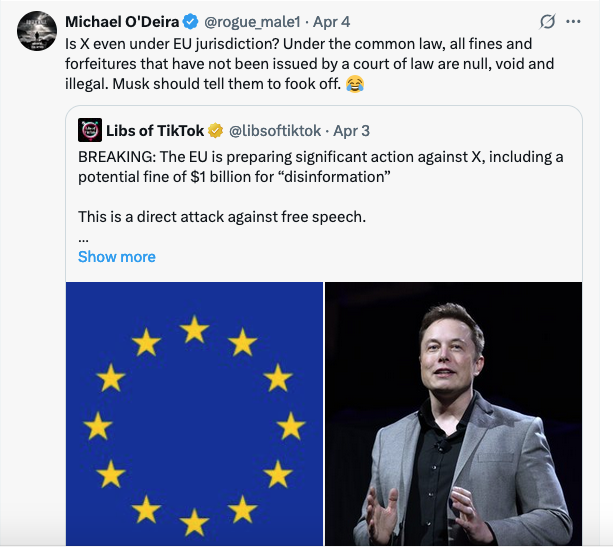Click the gold verified badge
The height and width of the screenshot is (547, 613).
coord(215,130)
